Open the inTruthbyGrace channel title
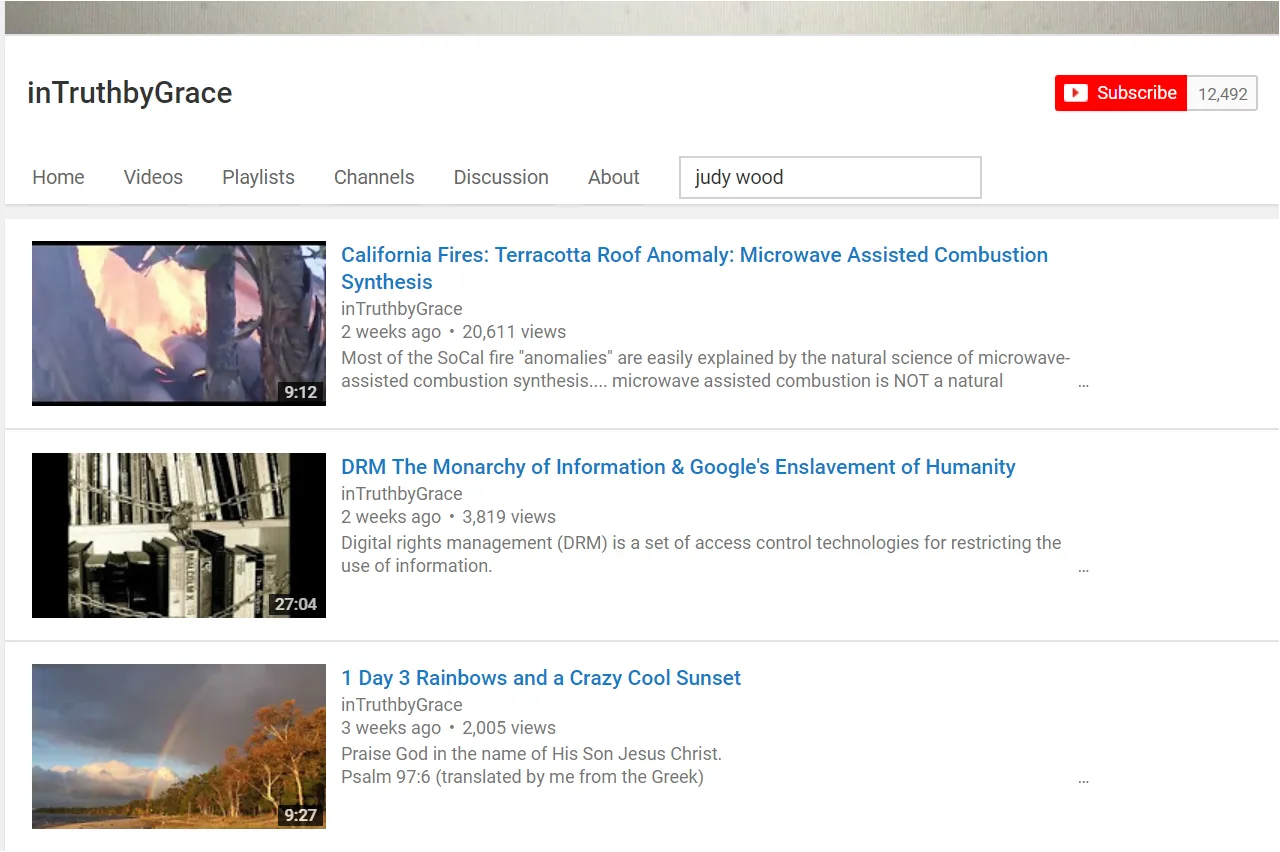 (130, 93)
